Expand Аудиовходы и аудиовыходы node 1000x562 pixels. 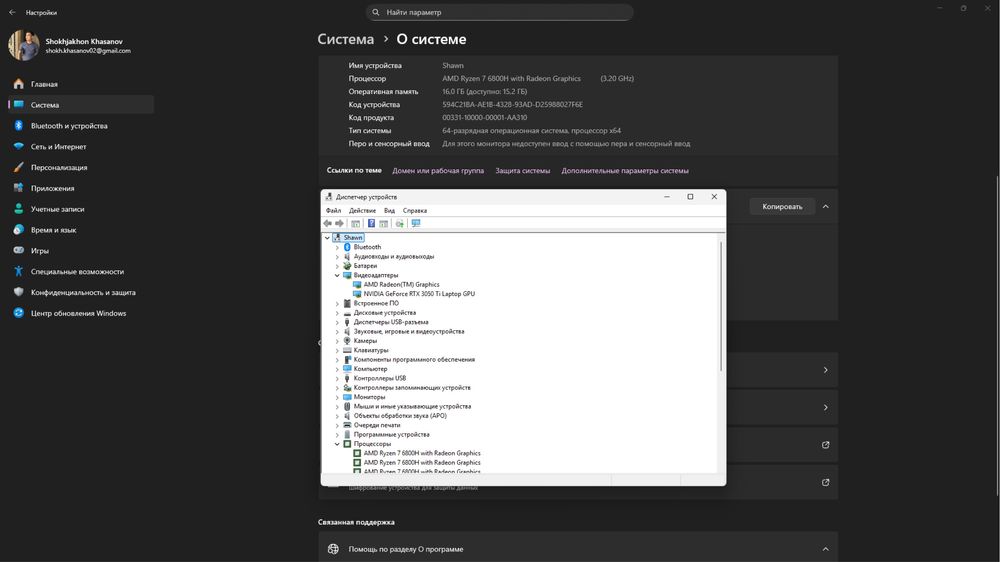[x=337, y=256]
